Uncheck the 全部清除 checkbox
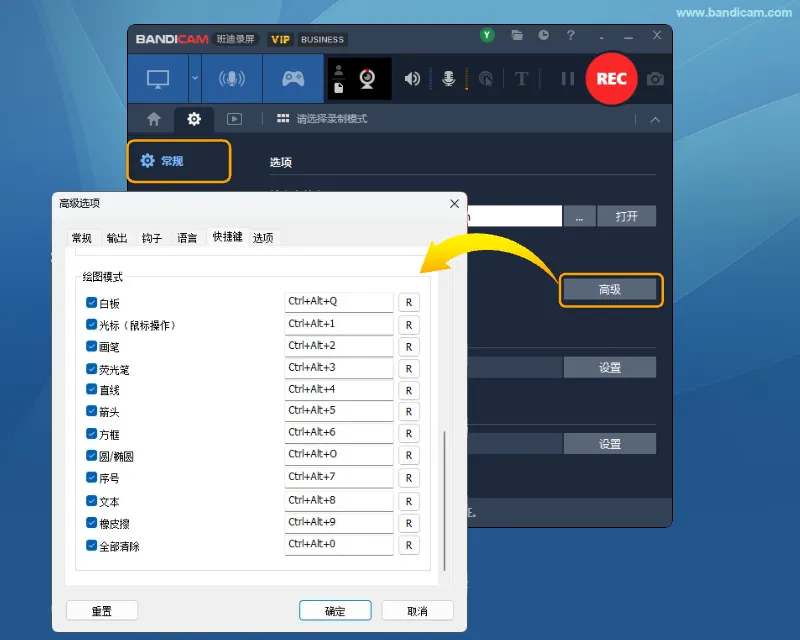 (92, 545)
